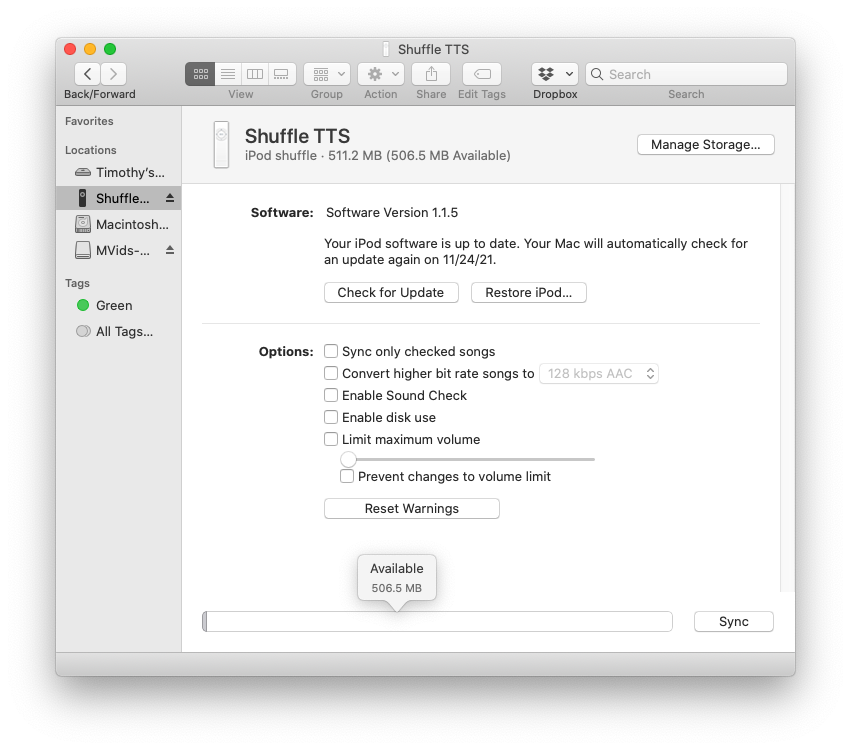Click the magnifying glass search icon
Image resolution: width=851 pixels, height=750 pixels.
[597, 74]
